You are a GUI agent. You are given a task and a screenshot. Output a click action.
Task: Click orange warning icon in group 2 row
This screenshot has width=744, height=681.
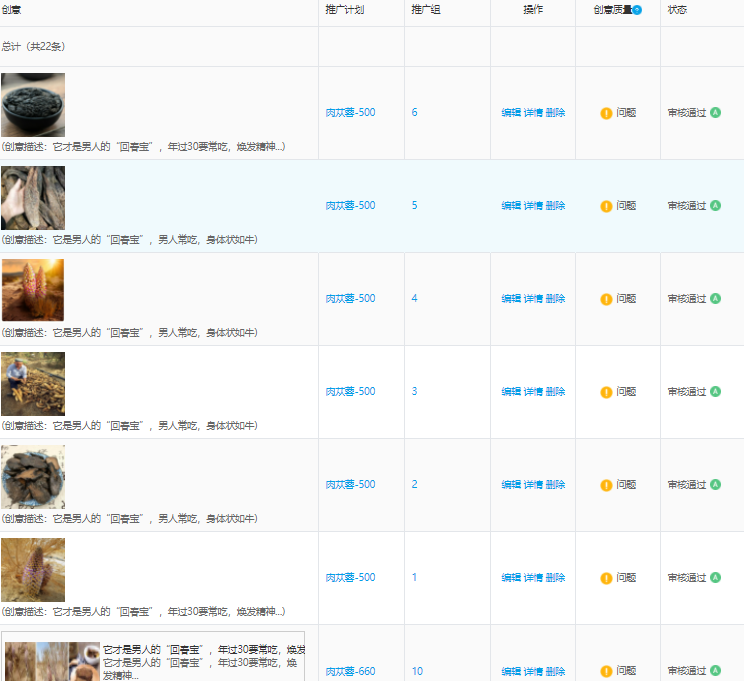point(606,485)
